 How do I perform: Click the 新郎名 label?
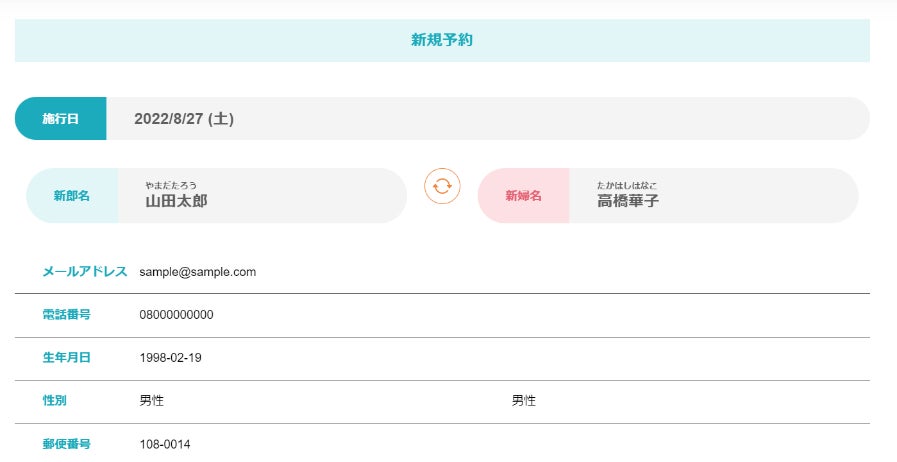click(x=72, y=196)
